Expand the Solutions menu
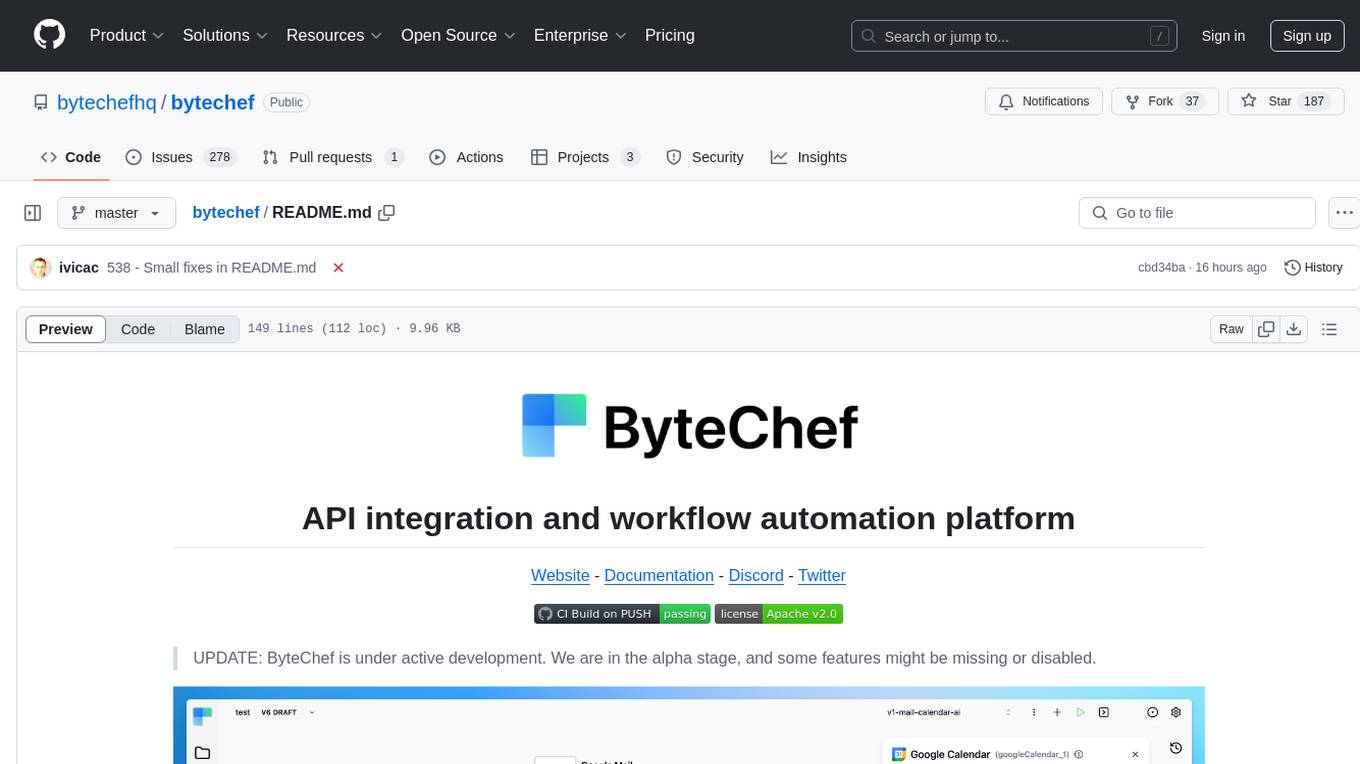 [x=225, y=35]
